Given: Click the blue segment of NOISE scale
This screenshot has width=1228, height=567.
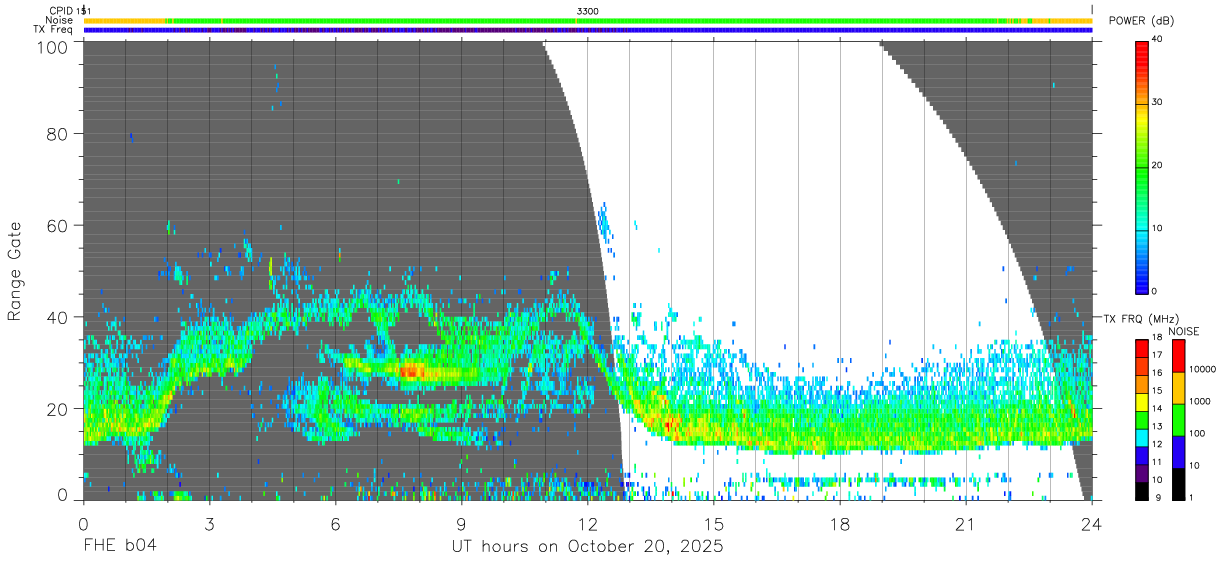Looking at the screenshot, I should click(1178, 452).
